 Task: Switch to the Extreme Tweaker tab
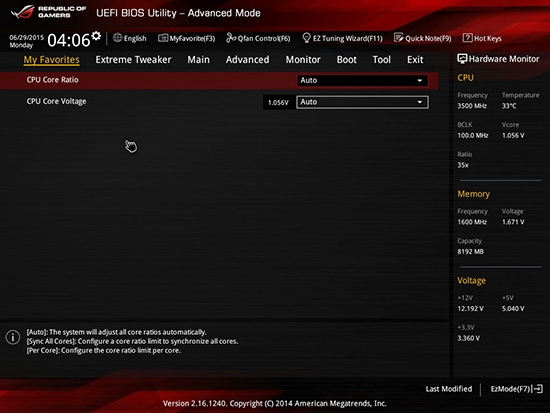(x=133, y=60)
